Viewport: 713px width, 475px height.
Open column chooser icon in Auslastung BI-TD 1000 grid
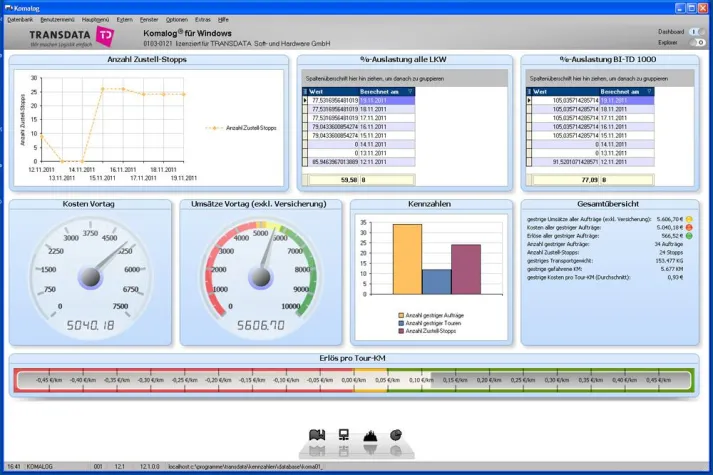click(x=529, y=92)
